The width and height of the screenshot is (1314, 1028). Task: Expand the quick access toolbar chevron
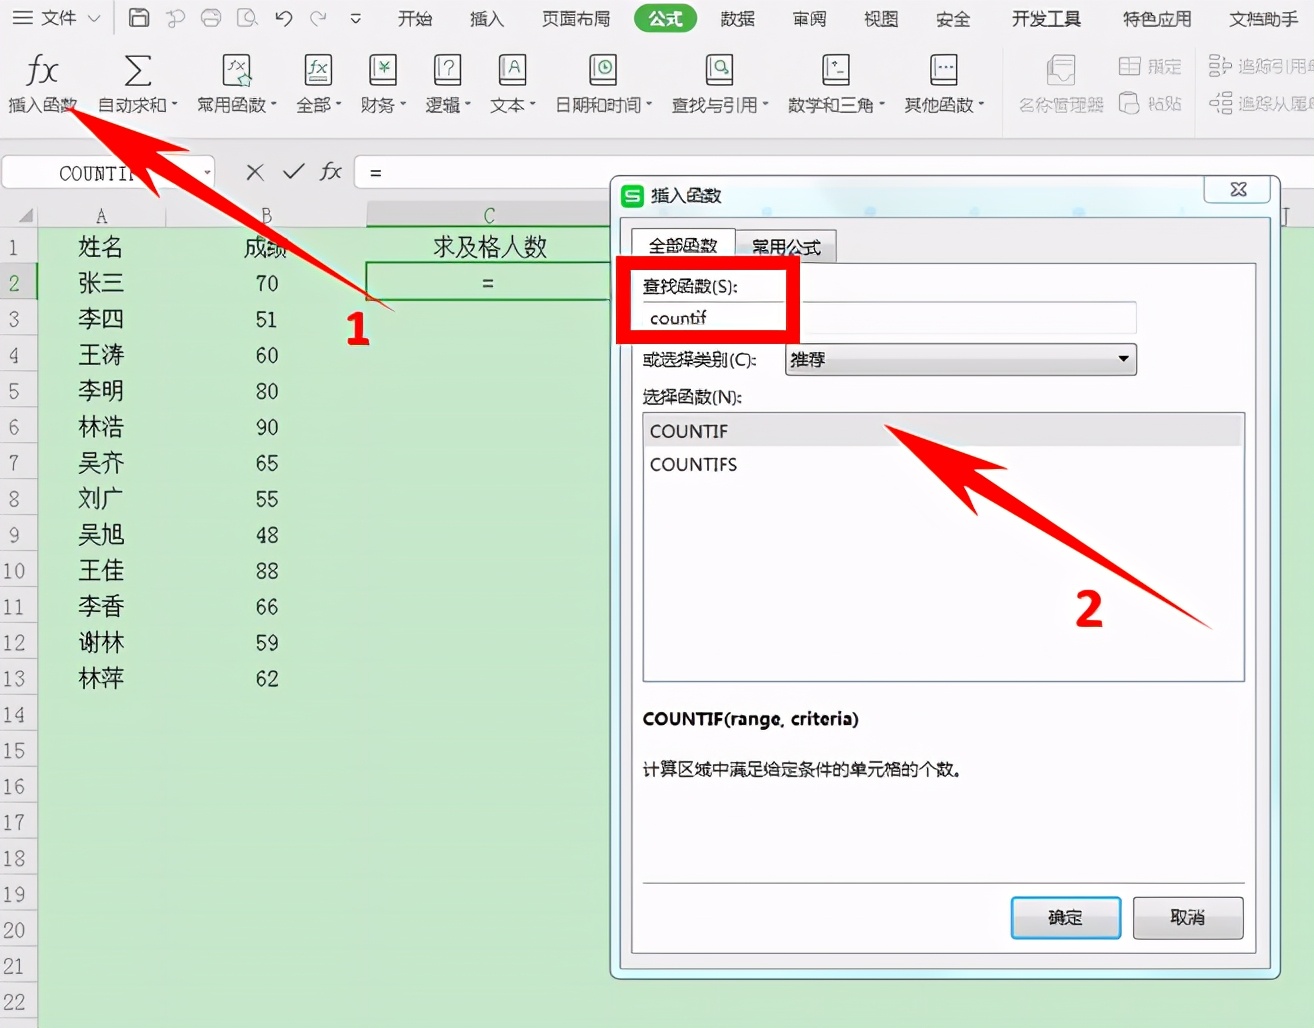pos(355,18)
